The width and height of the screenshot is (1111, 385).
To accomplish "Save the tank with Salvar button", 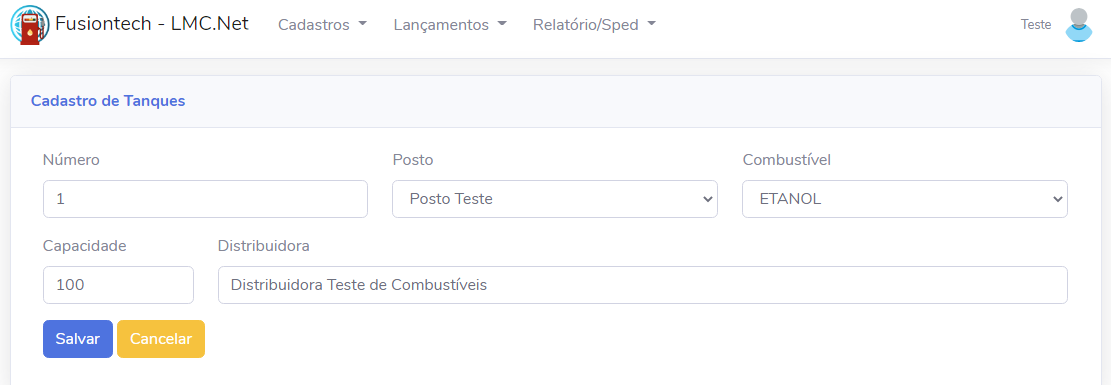I will pos(78,339).
